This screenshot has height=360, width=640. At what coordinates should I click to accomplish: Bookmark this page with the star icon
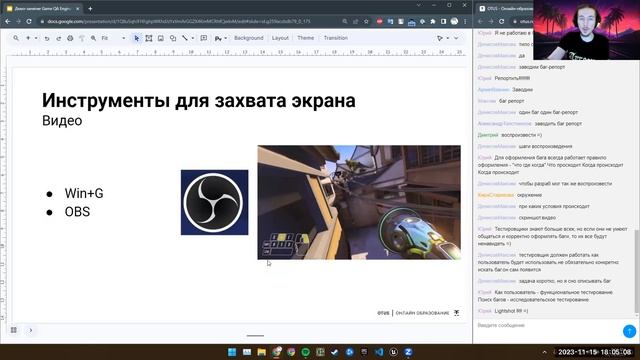click(366, 21)
